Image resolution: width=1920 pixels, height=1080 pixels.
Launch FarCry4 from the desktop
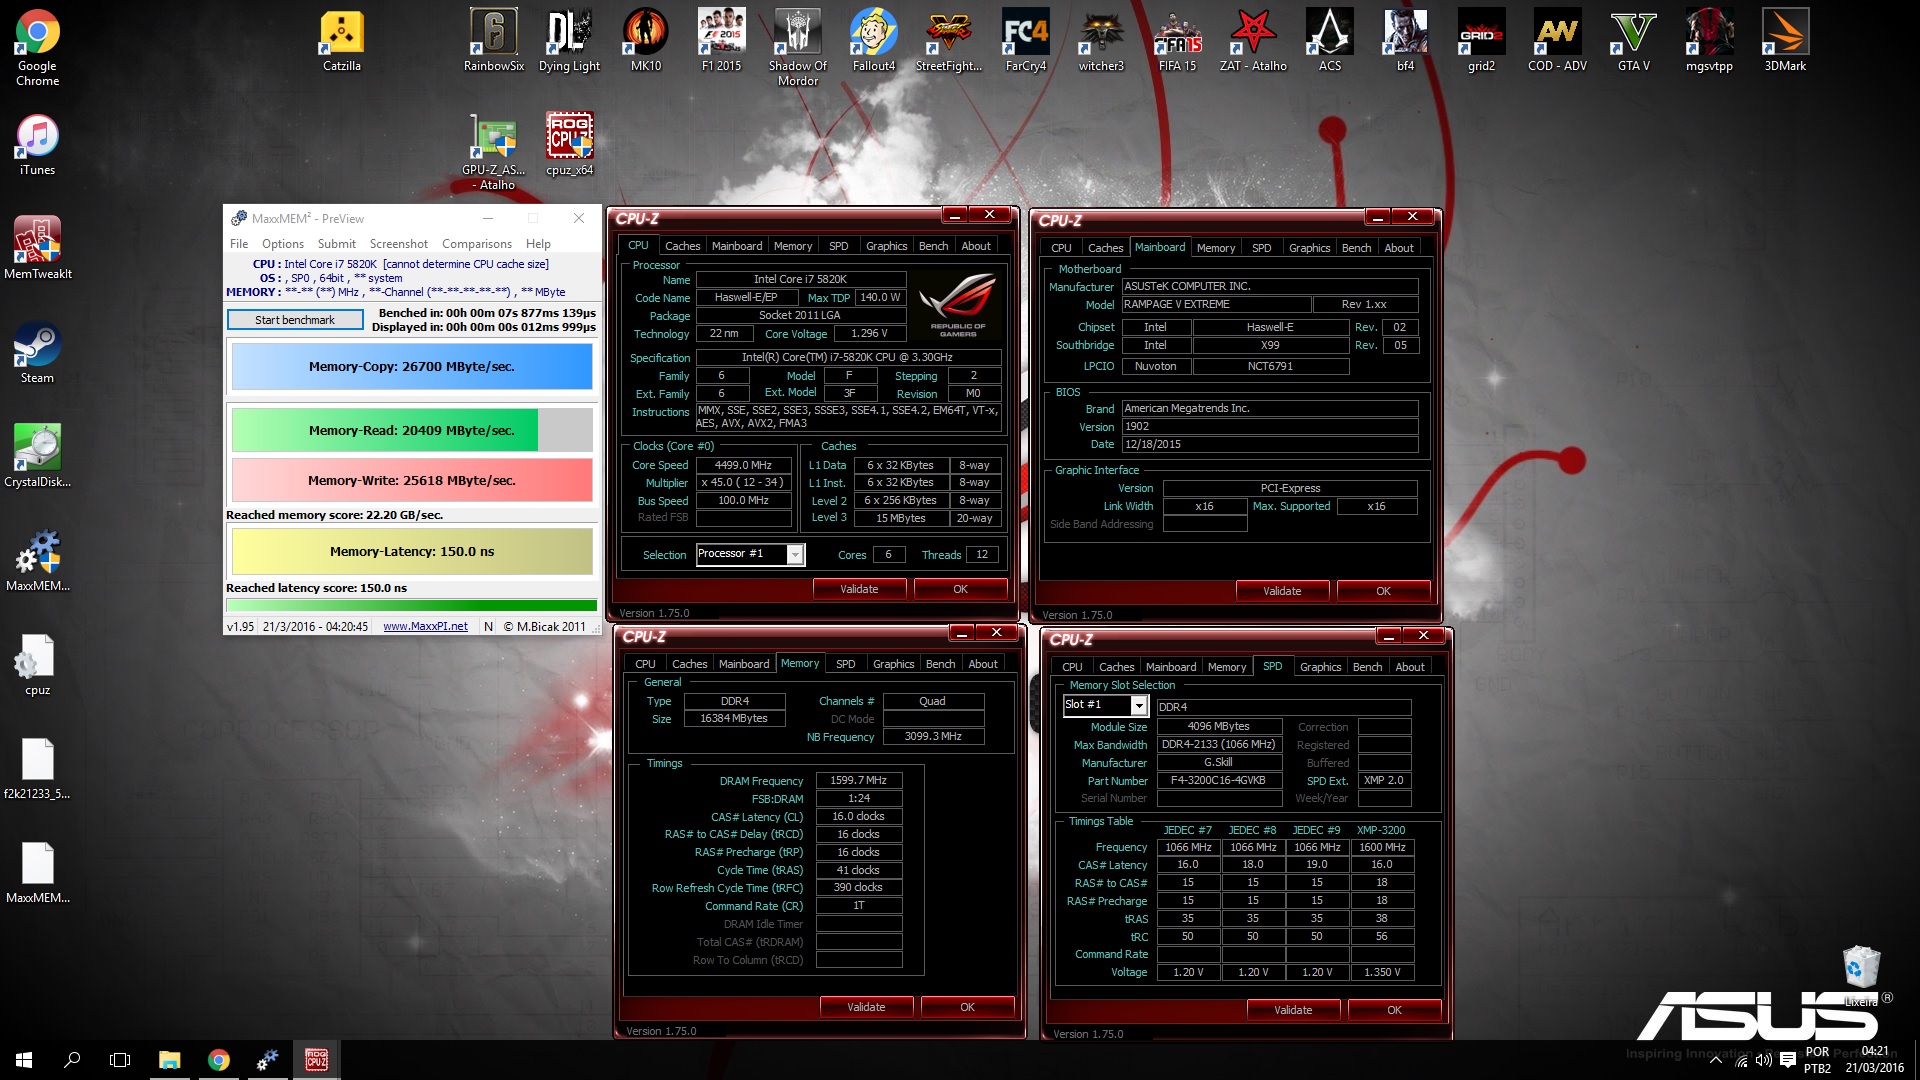(1025, 41)
